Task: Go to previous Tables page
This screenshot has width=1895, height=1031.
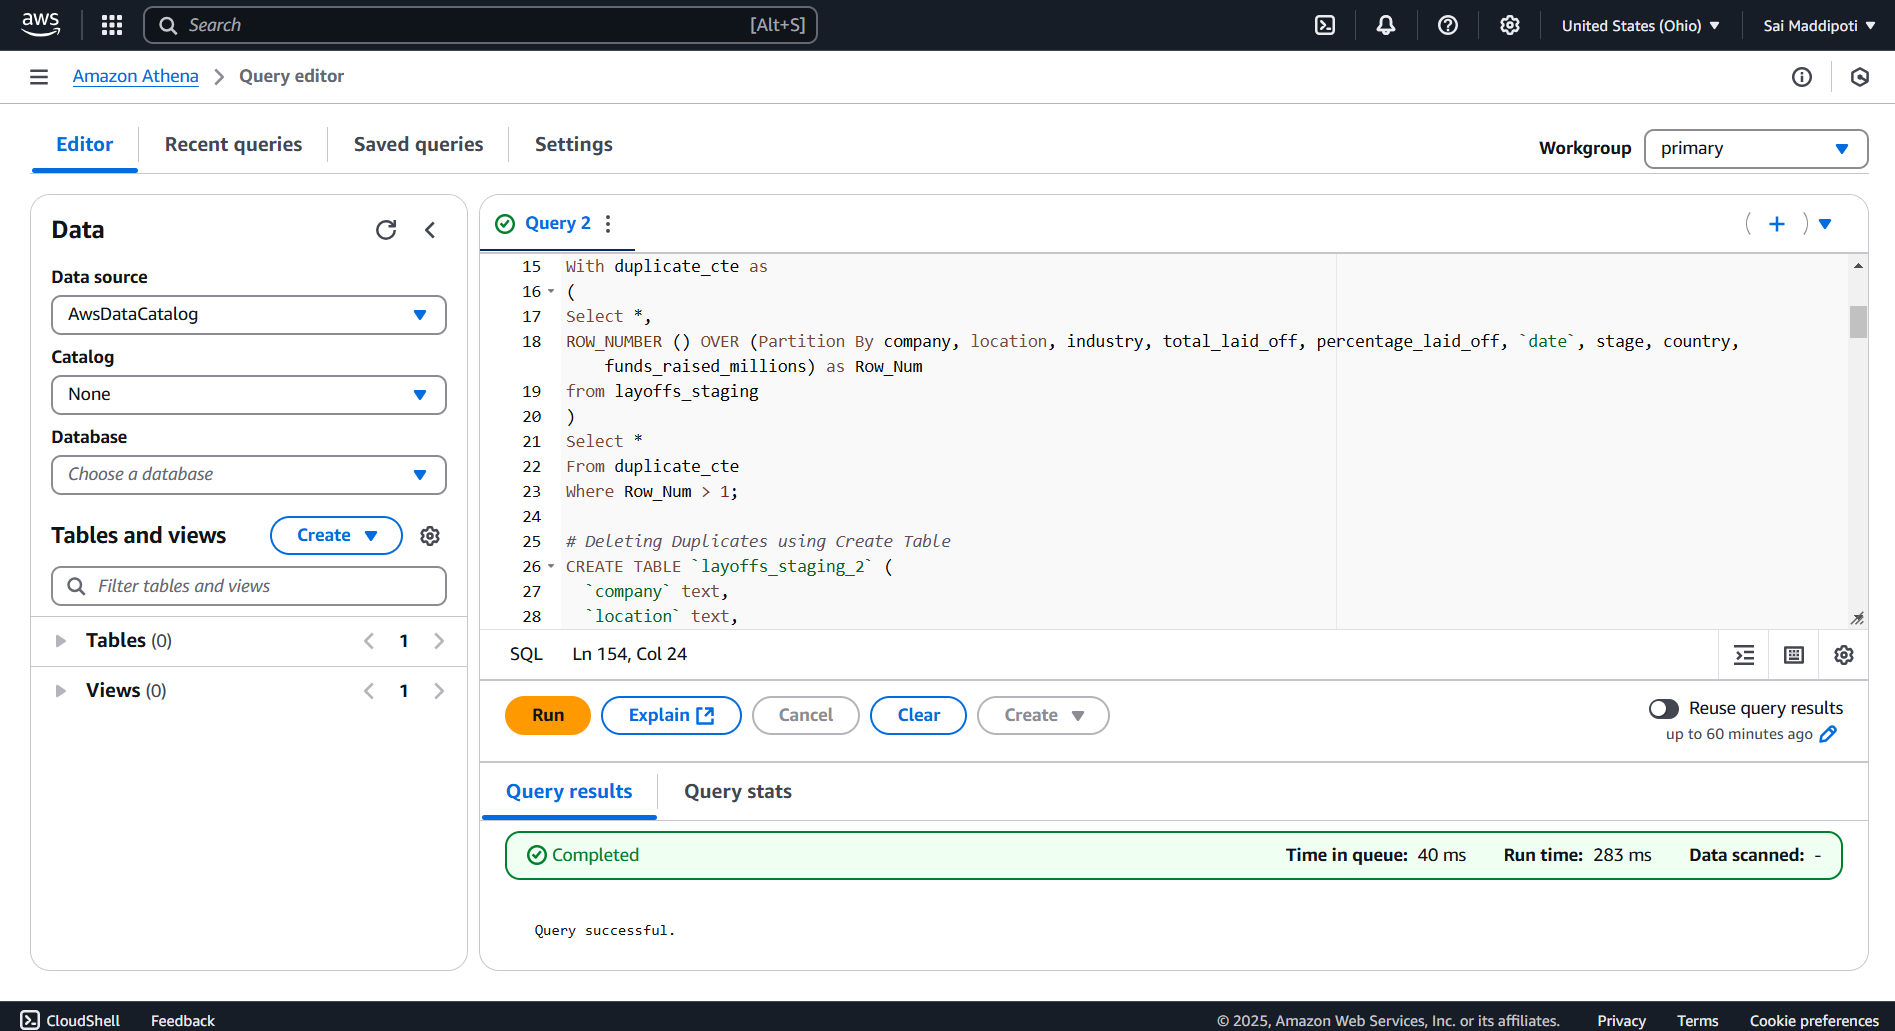Action: pos(369,641)
